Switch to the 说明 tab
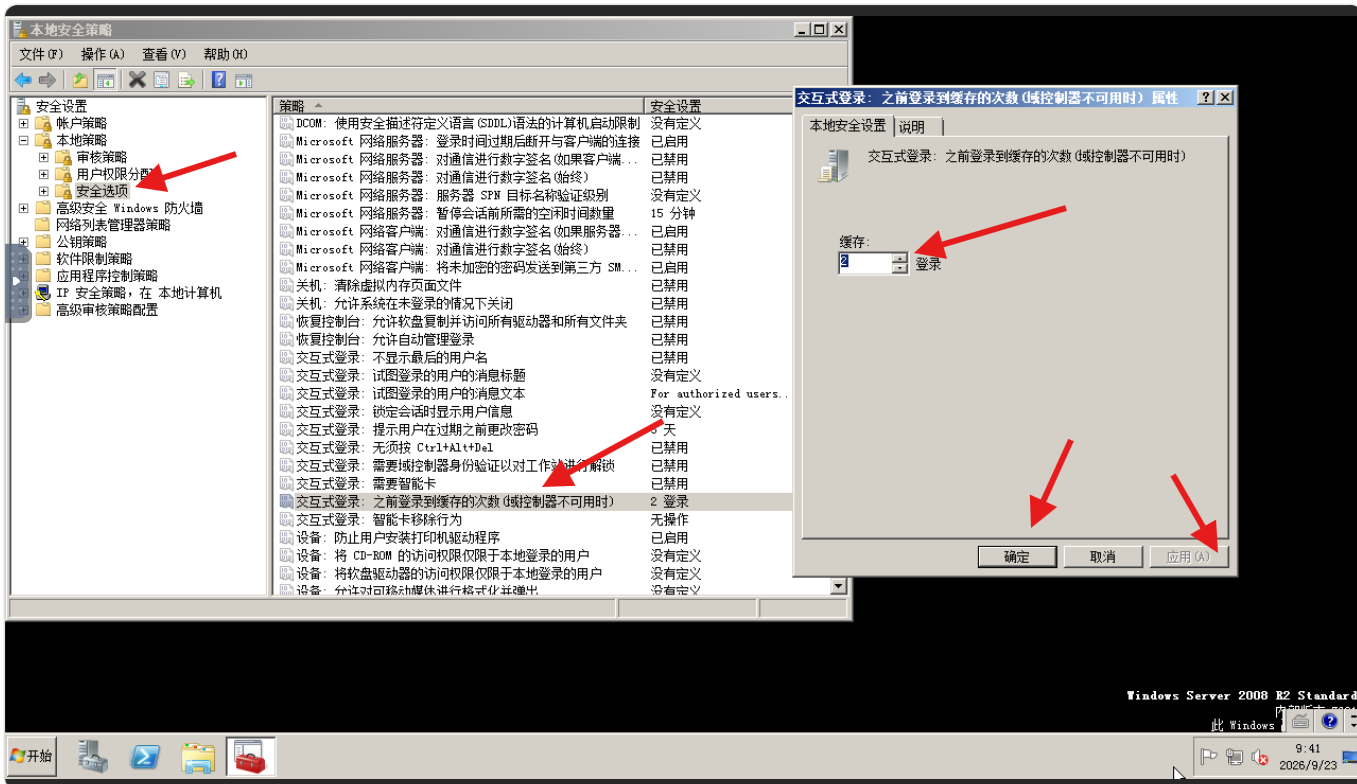 912,127
